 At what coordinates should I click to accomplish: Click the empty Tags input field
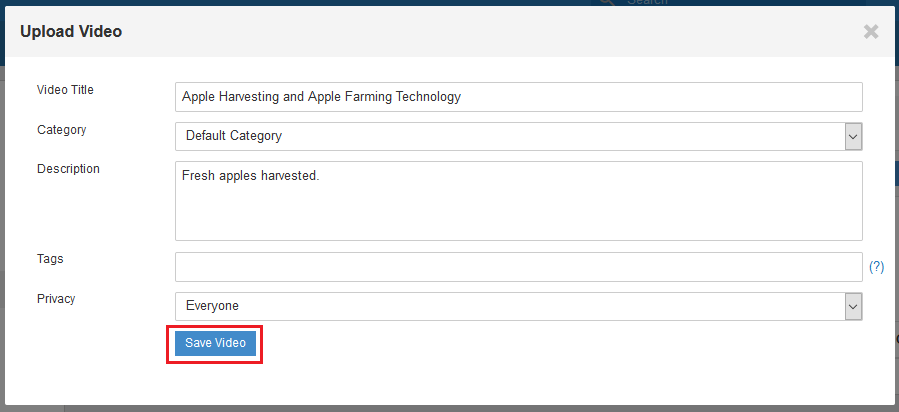[x=519, y=267]
